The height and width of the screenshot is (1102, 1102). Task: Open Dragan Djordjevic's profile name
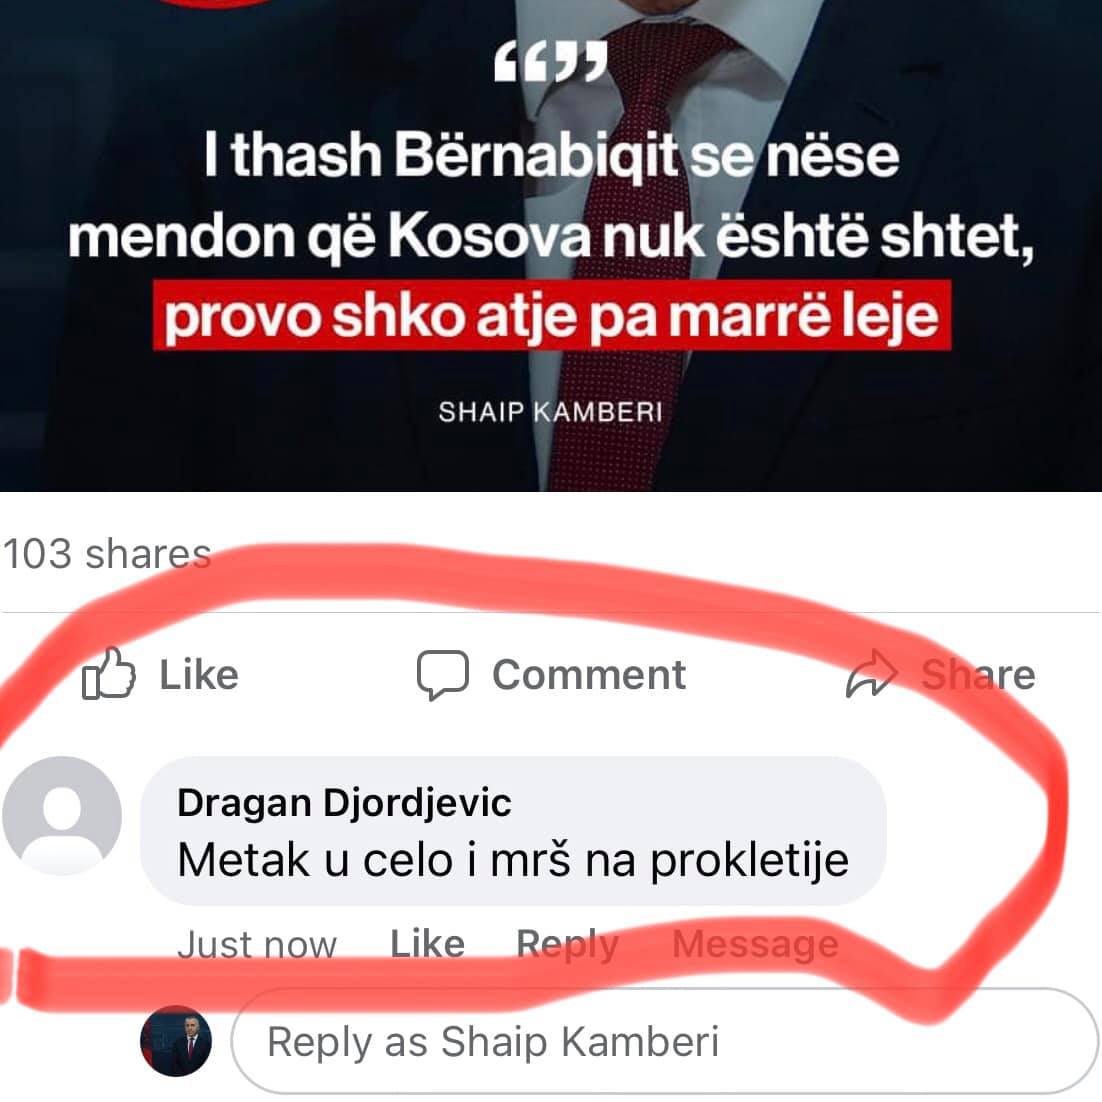(x=344, y=803)
